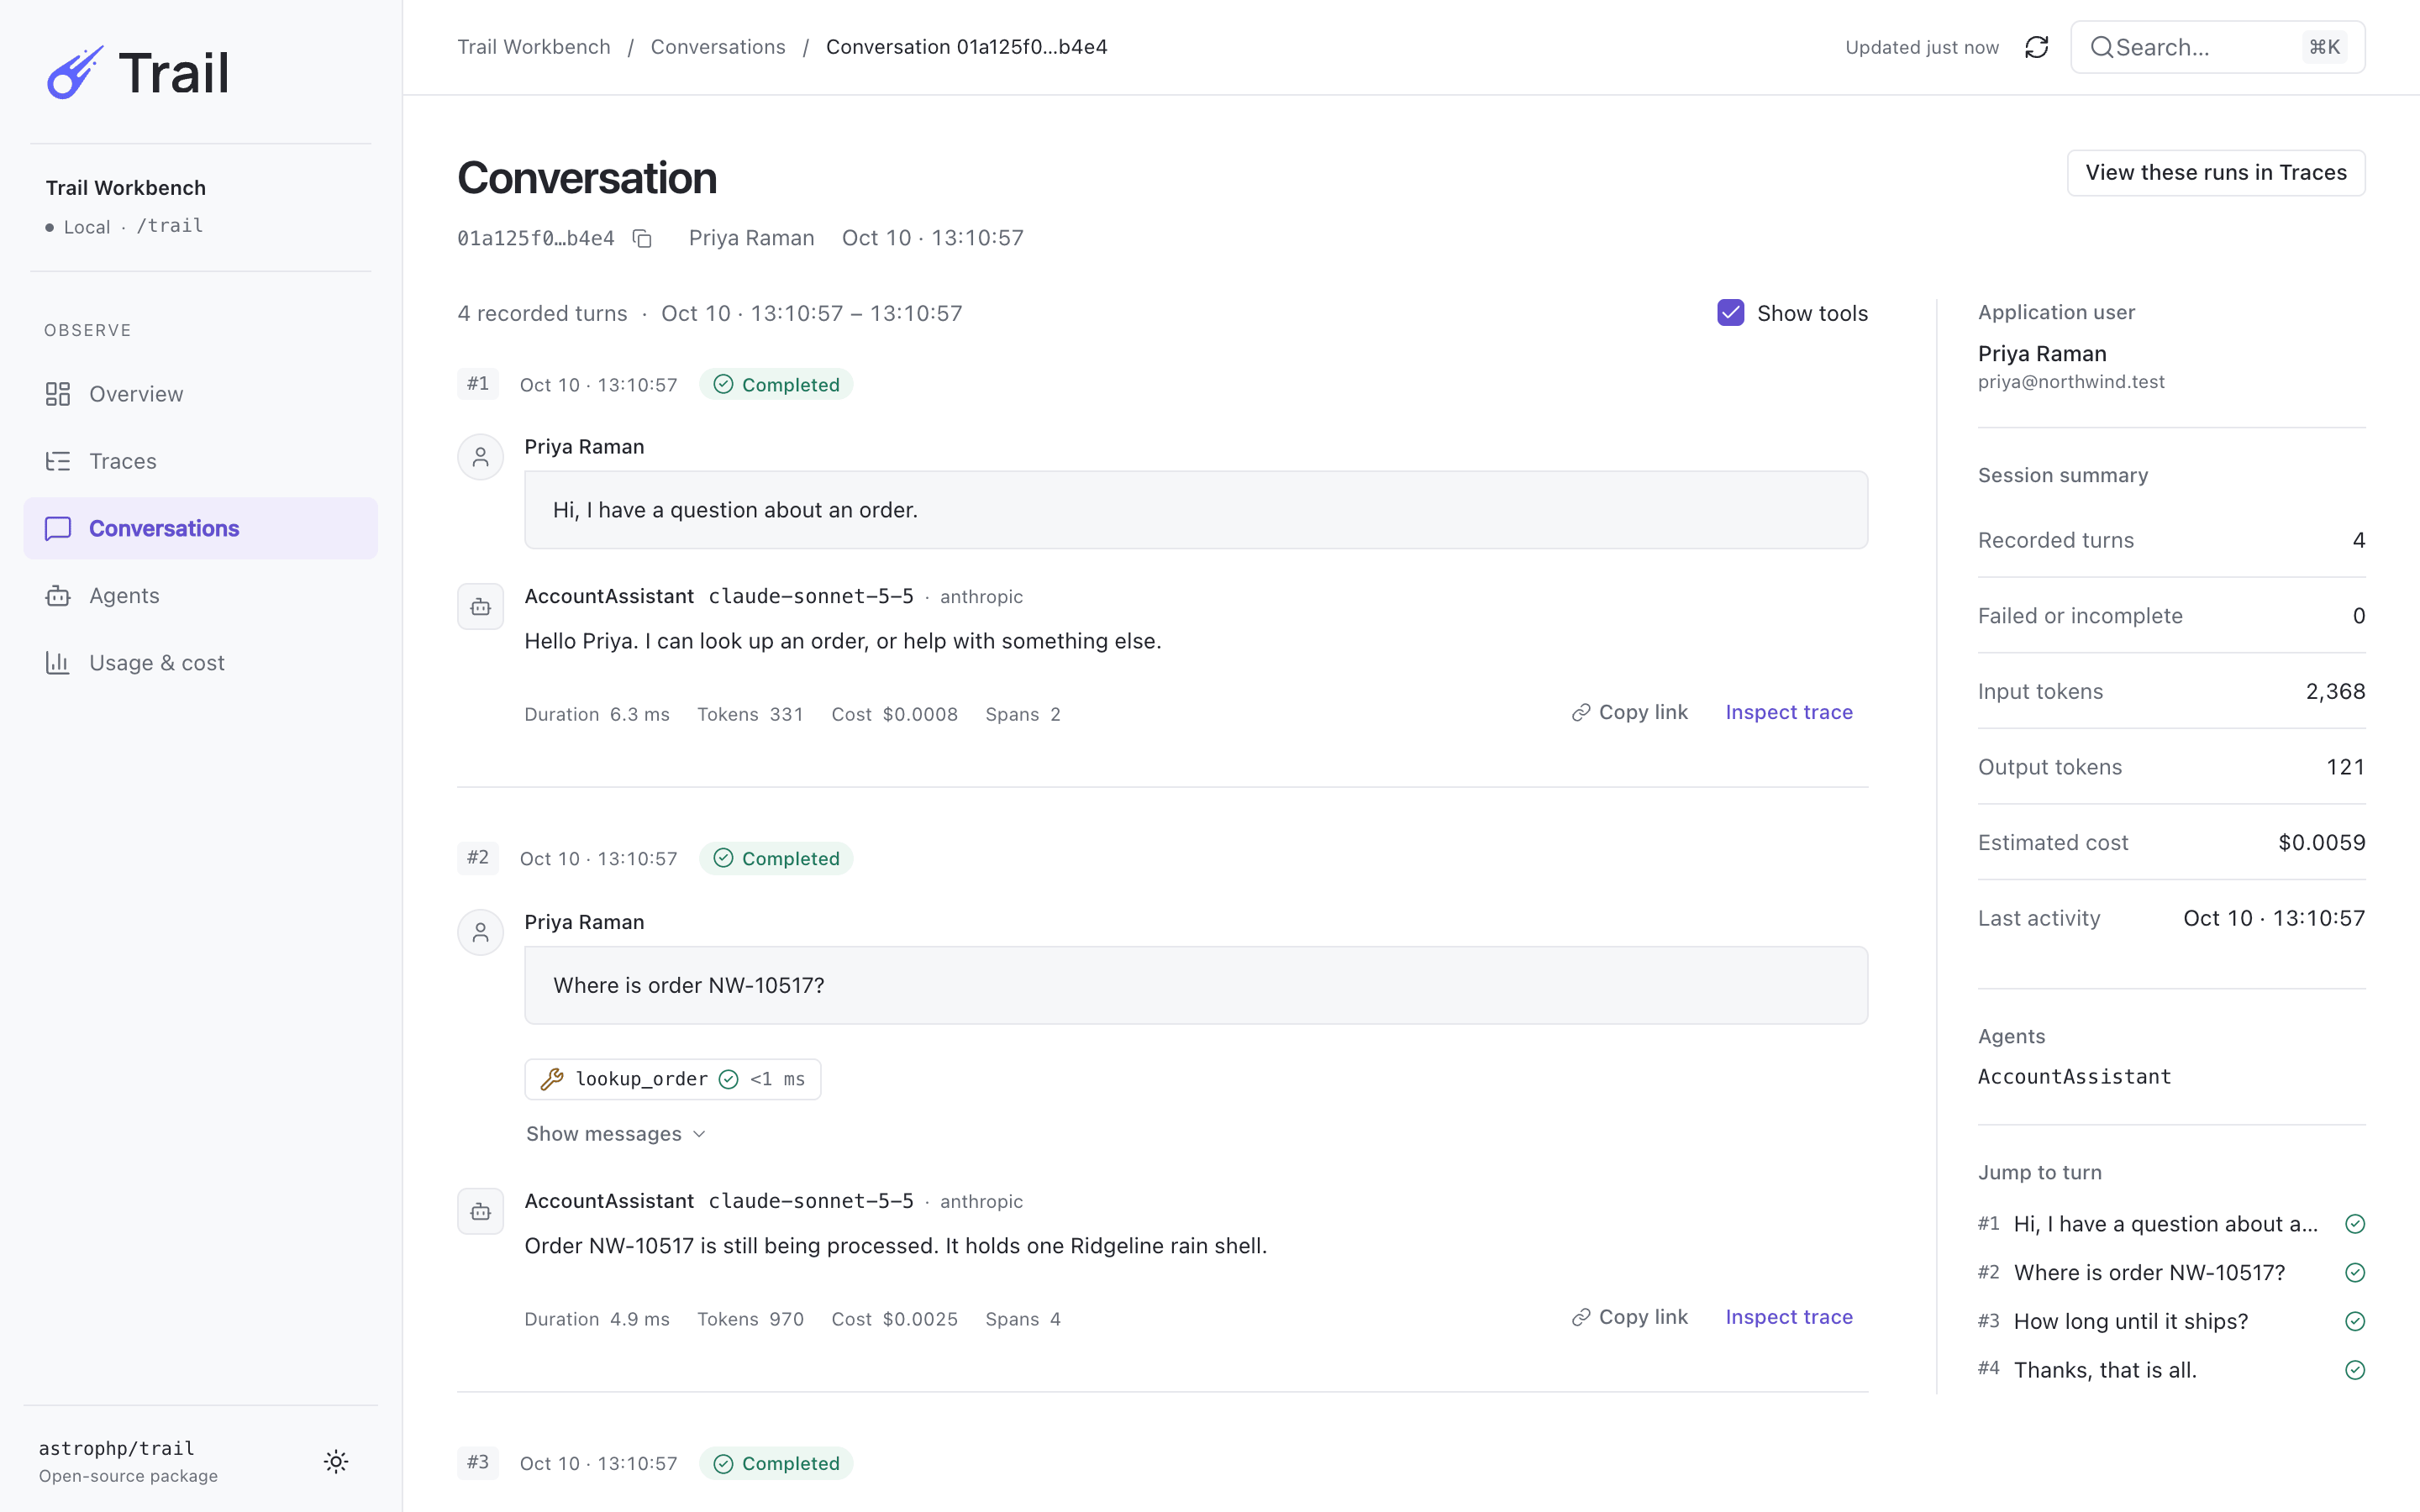Click the Trail comet logo icon
Screen dimensions: 2420x1512
pos(75,72)
